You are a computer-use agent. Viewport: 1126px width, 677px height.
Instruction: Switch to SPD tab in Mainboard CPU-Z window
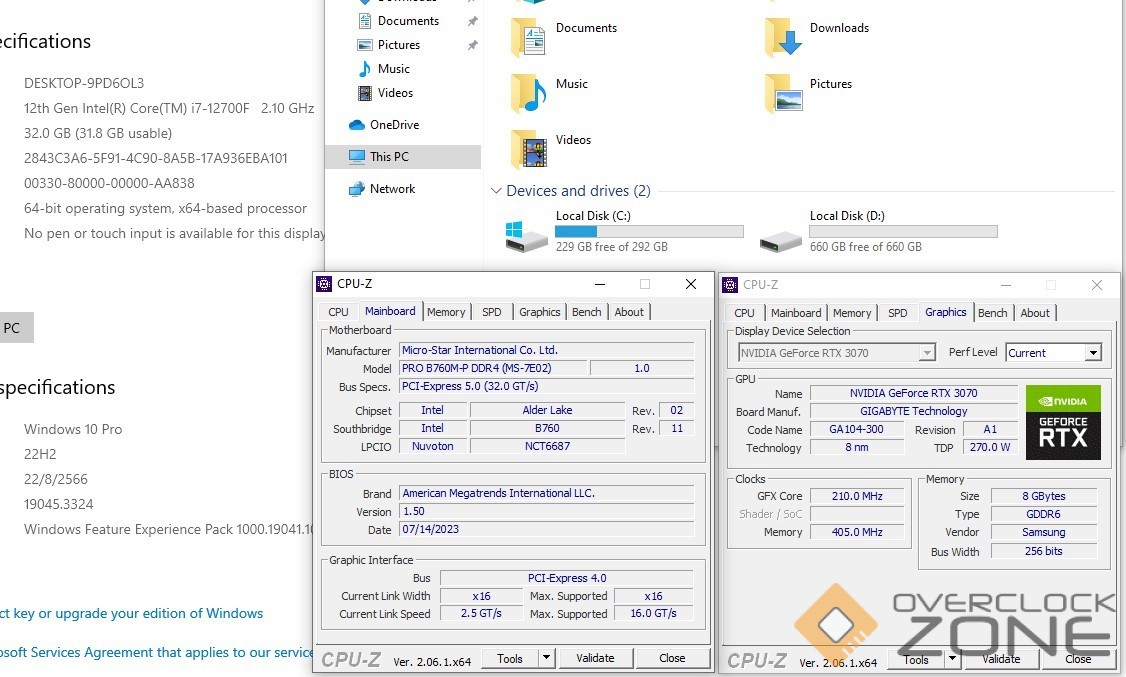point(492,312)
